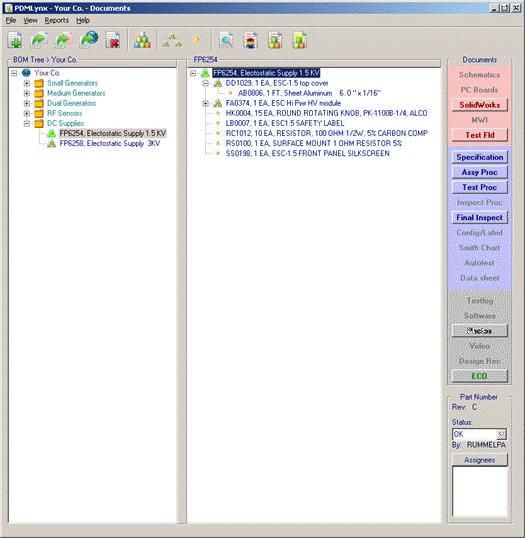Open the Reports menu

(57, 21)
